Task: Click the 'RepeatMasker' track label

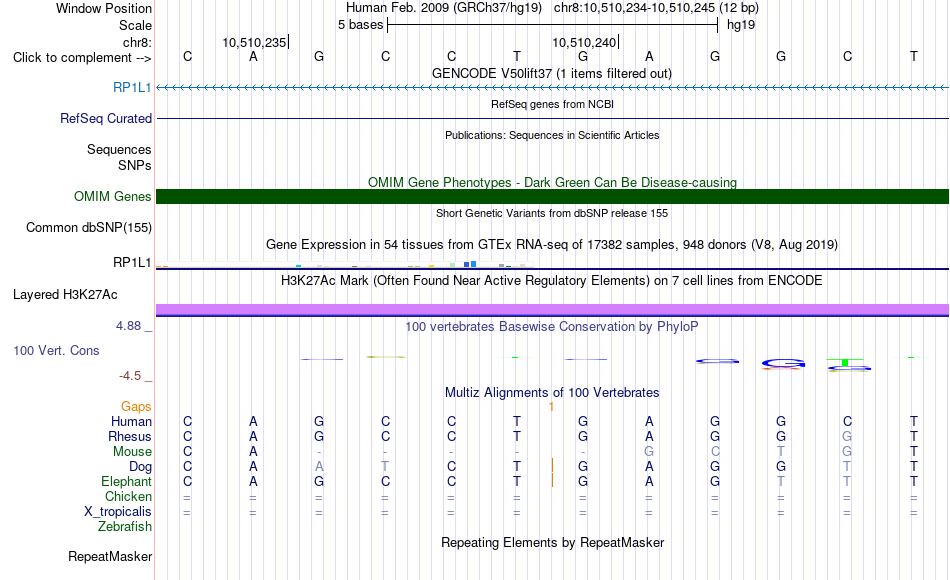Action: point(110,556)
